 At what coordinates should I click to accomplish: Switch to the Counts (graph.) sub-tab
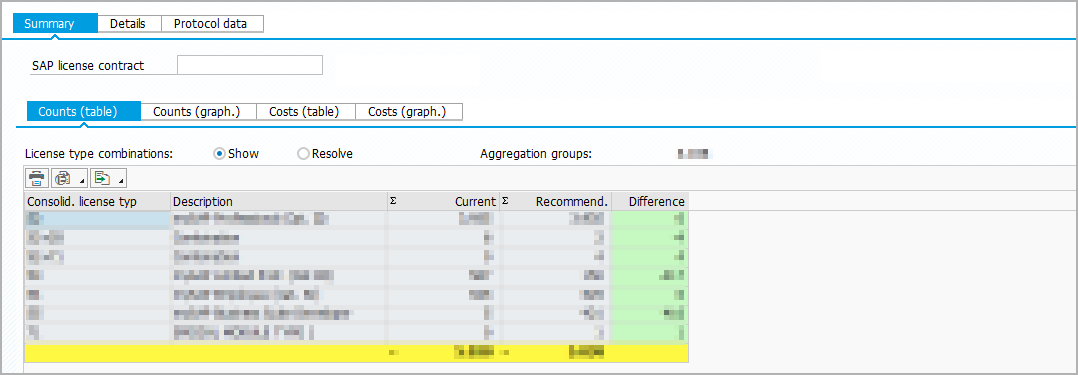tap(198, 111)
